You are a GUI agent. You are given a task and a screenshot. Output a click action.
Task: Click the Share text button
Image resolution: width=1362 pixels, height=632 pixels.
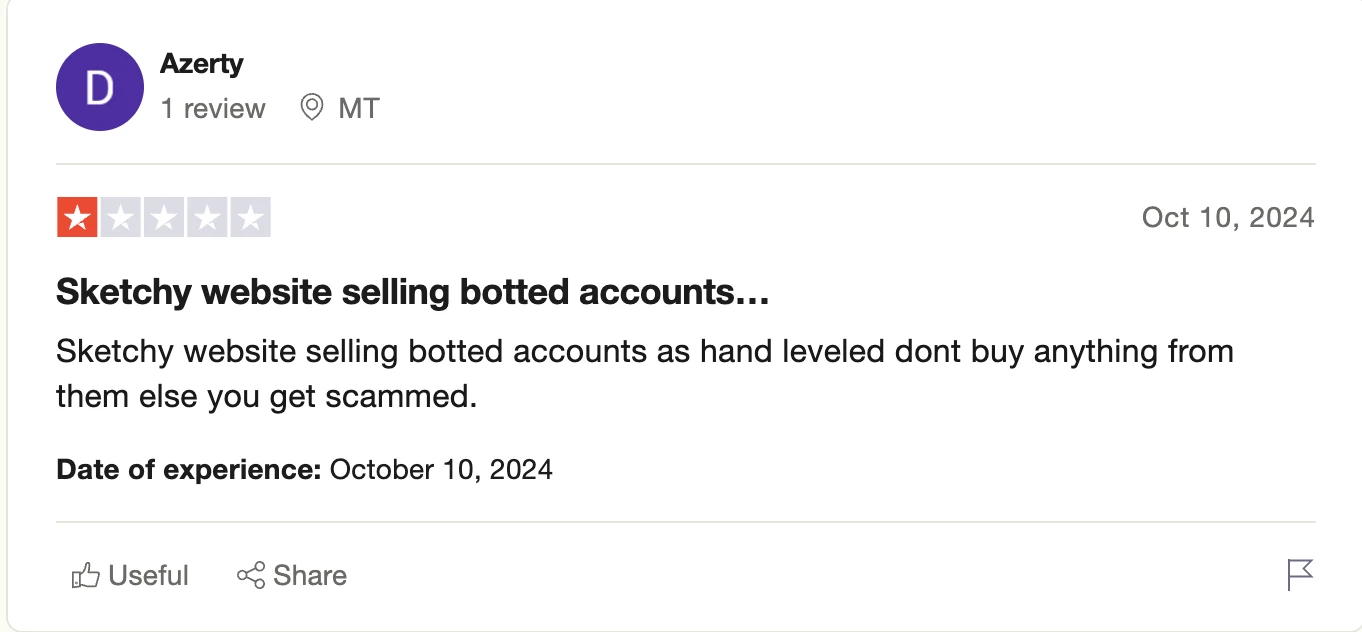click(x=310, y=576)
